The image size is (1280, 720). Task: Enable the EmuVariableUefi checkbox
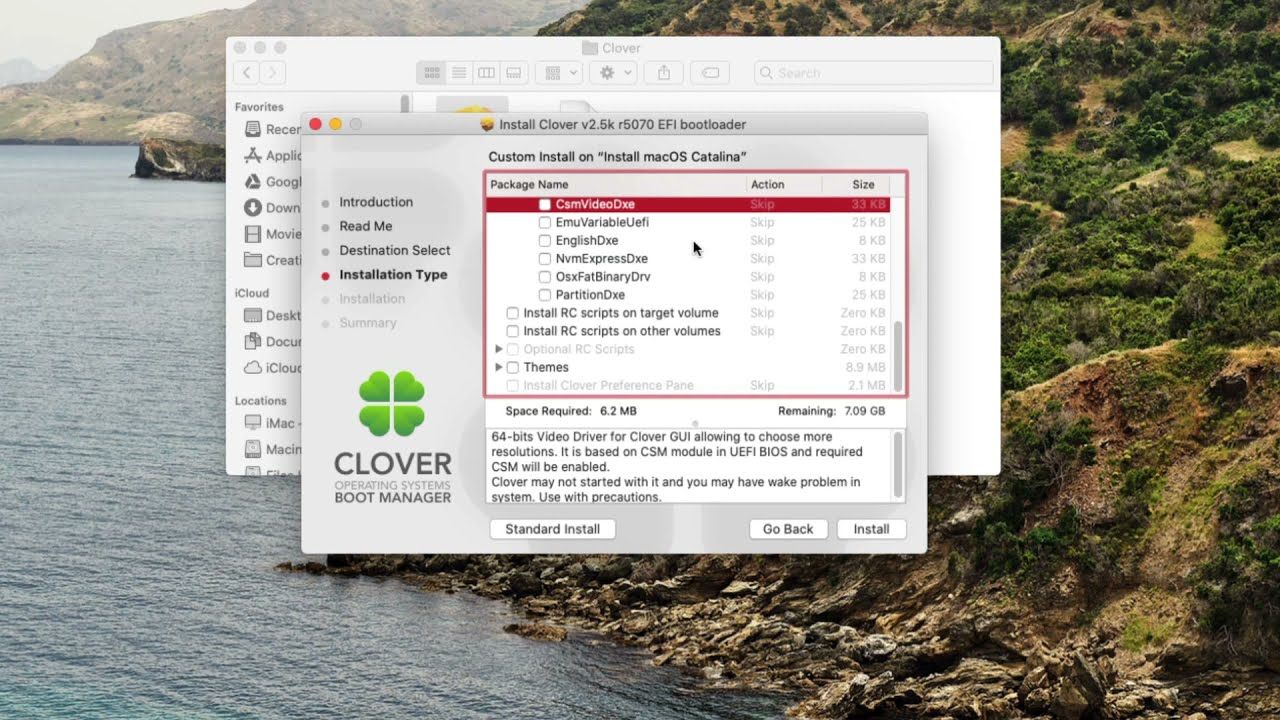pyautogui.click(x=545, y=222)
